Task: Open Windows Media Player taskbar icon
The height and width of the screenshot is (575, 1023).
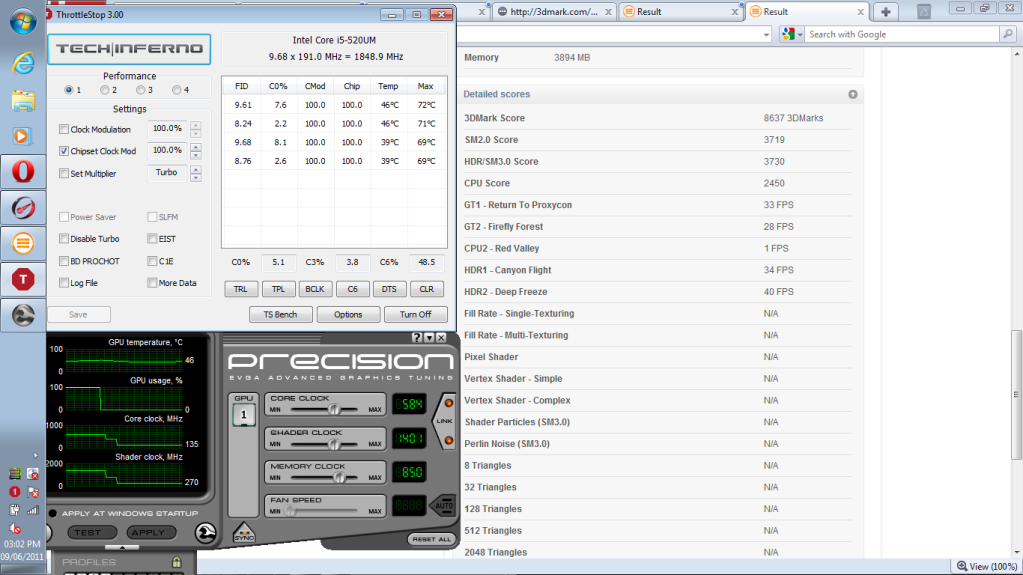Action: coord(23,136)
